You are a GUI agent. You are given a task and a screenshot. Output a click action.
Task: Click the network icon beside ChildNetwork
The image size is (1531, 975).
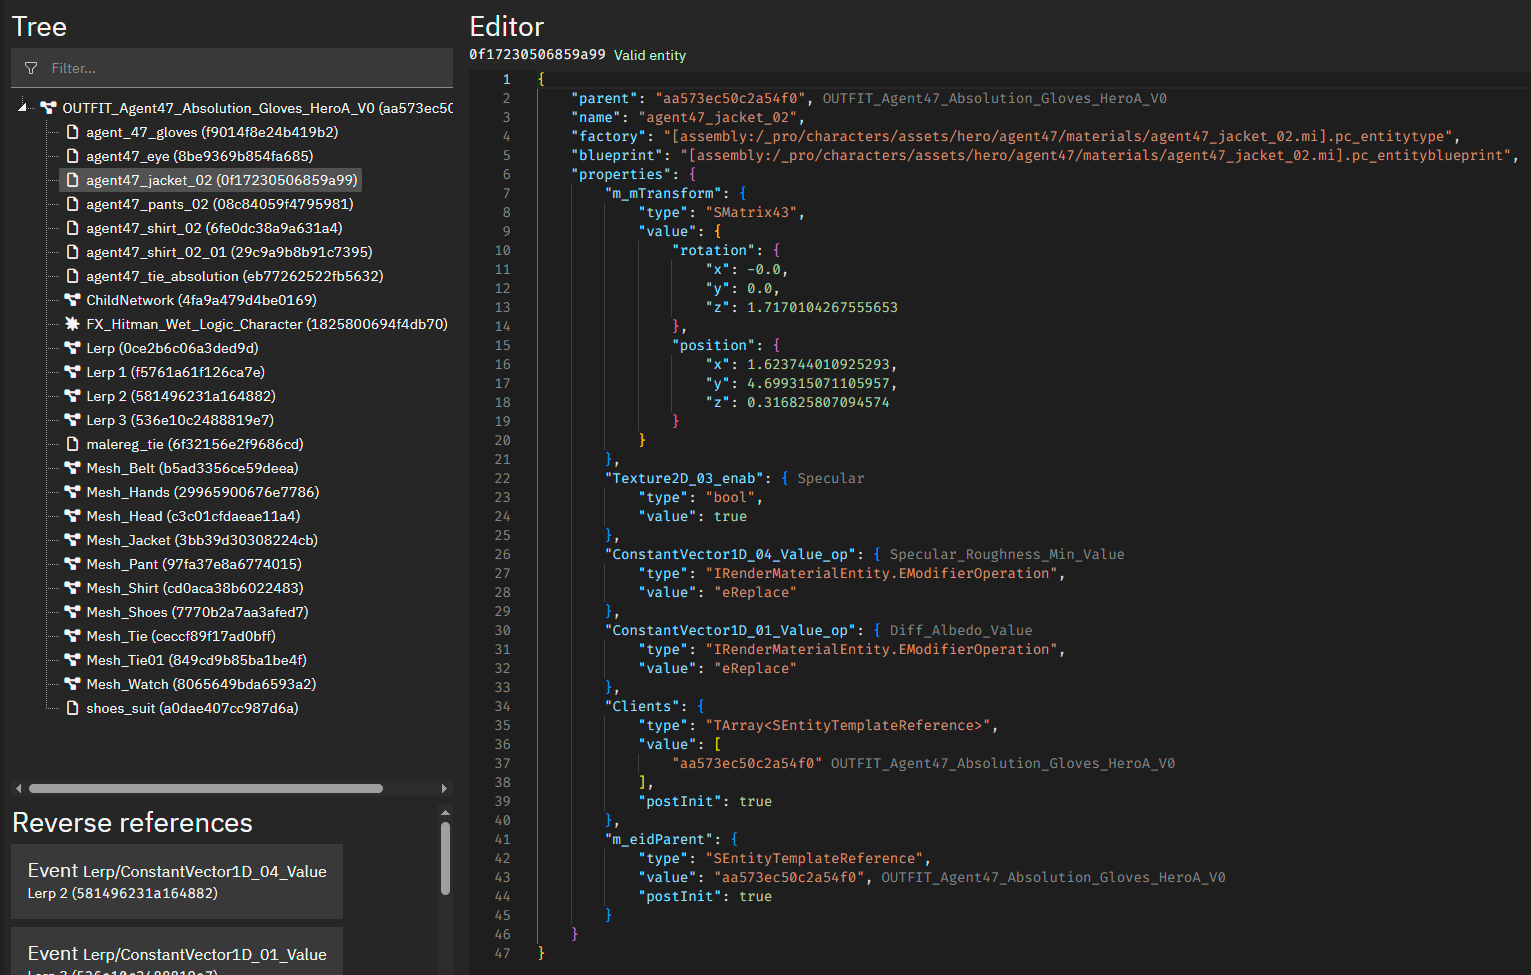coord(72,300)
